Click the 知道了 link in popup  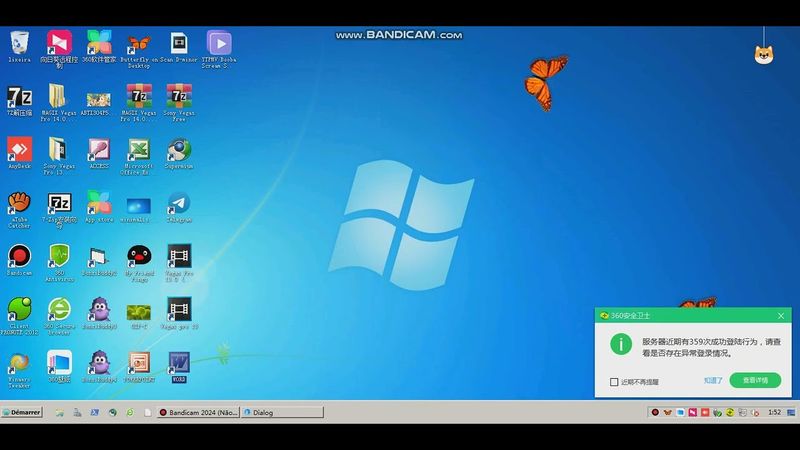point(712,380)
